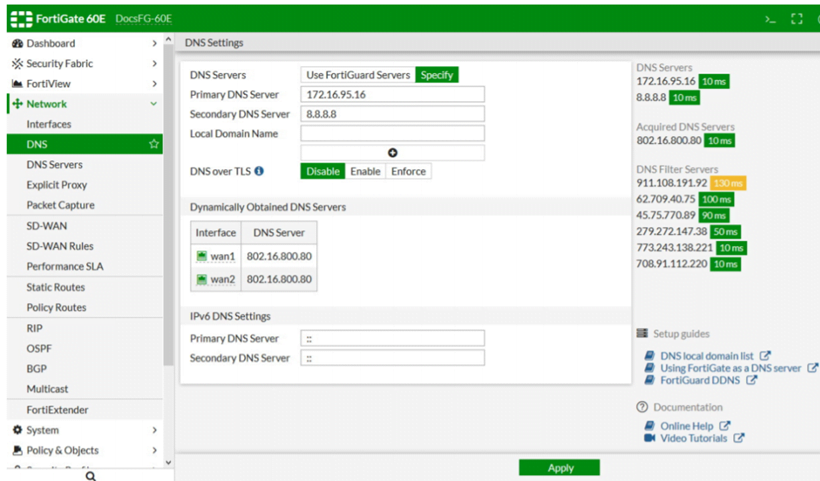Select Use FortiGuard Servers option

pyautogui.click(x=357, y=75)
